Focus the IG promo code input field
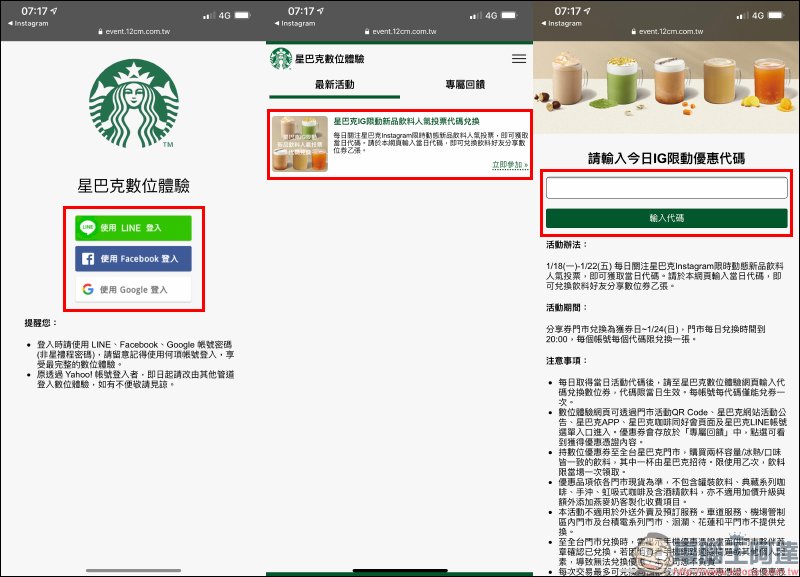This screenshot has height=577, width=800. click(x=666, y=188)
